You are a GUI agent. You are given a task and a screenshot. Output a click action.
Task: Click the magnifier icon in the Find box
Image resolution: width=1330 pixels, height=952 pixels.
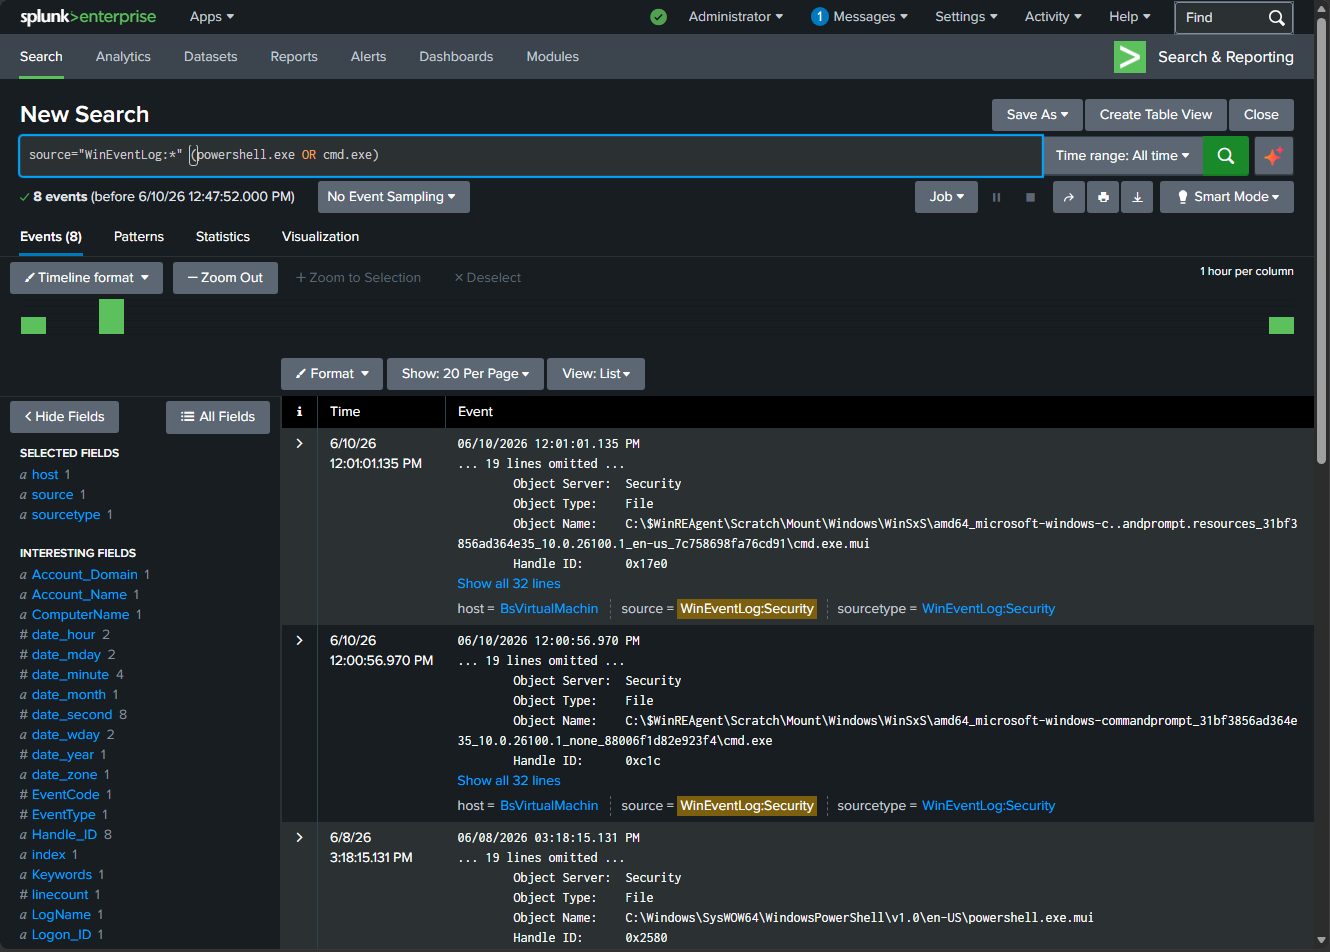(x=1276, y=18)
